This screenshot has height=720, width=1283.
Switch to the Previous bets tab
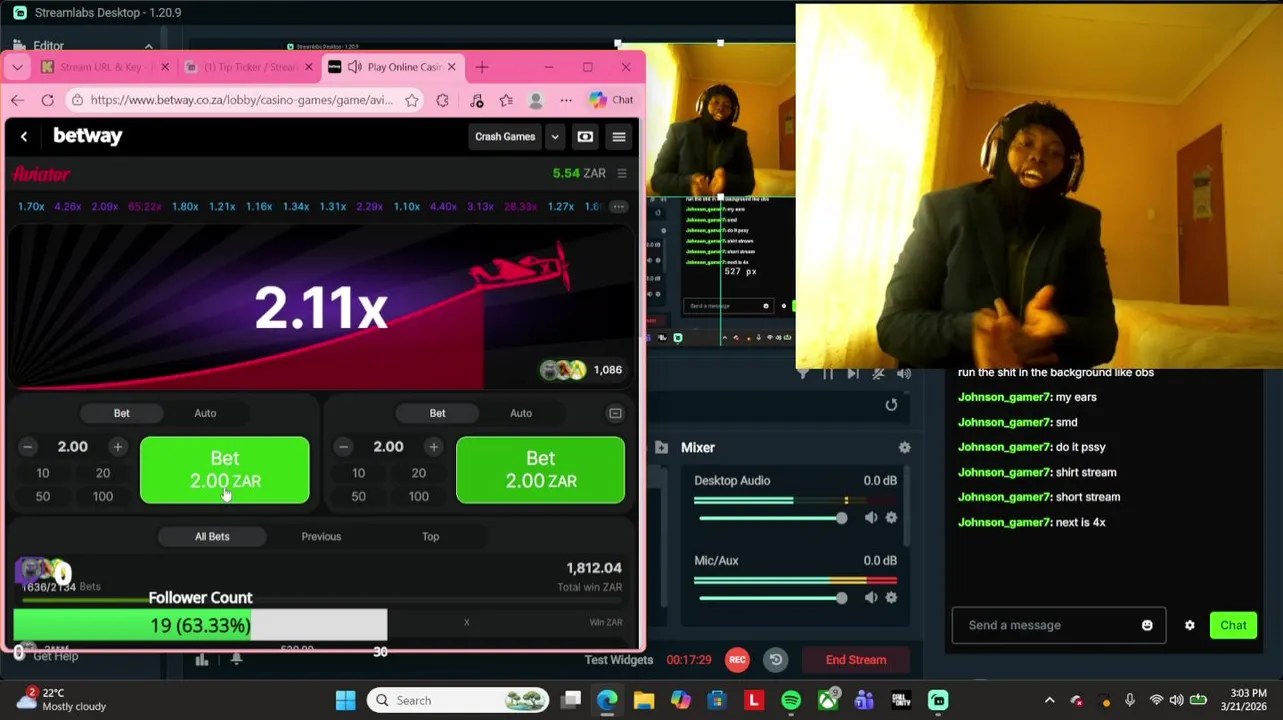[321, 537]
